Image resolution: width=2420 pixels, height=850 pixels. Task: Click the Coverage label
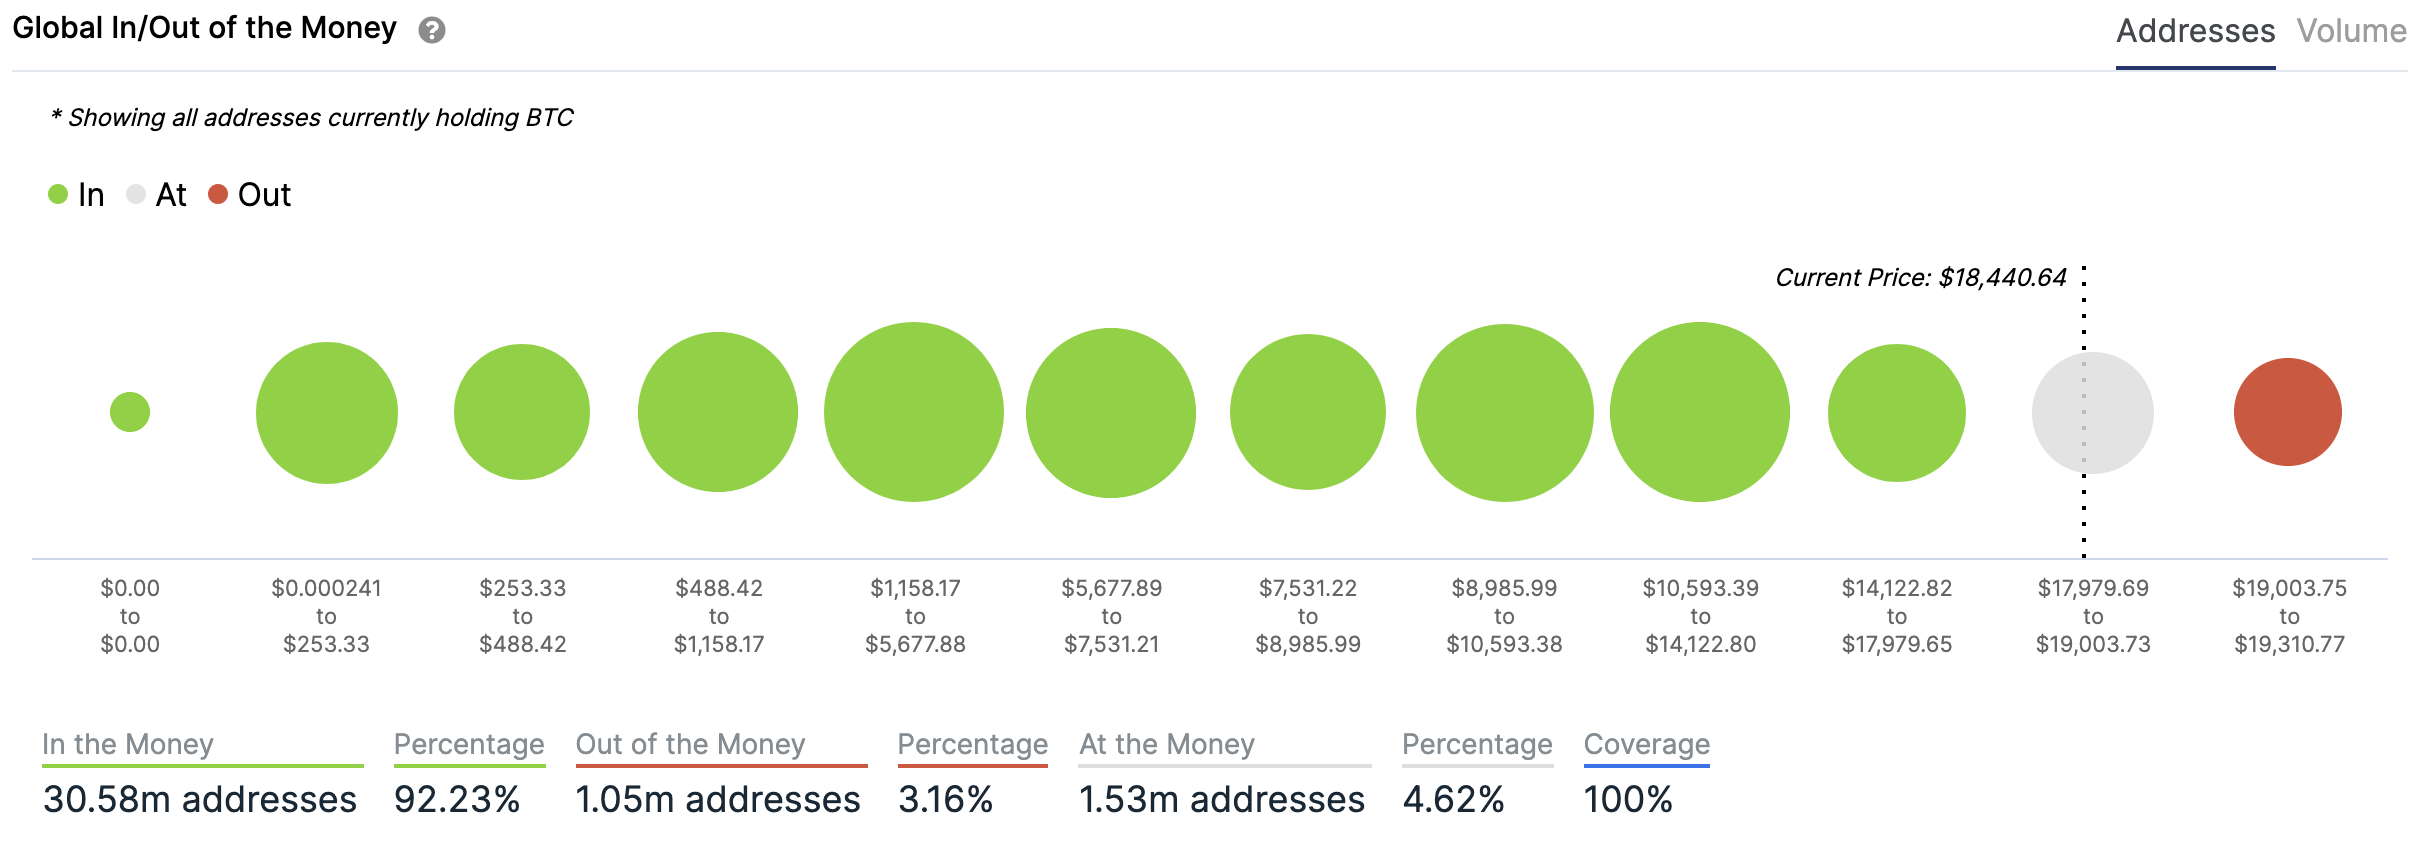click(x=1646, y=744)
